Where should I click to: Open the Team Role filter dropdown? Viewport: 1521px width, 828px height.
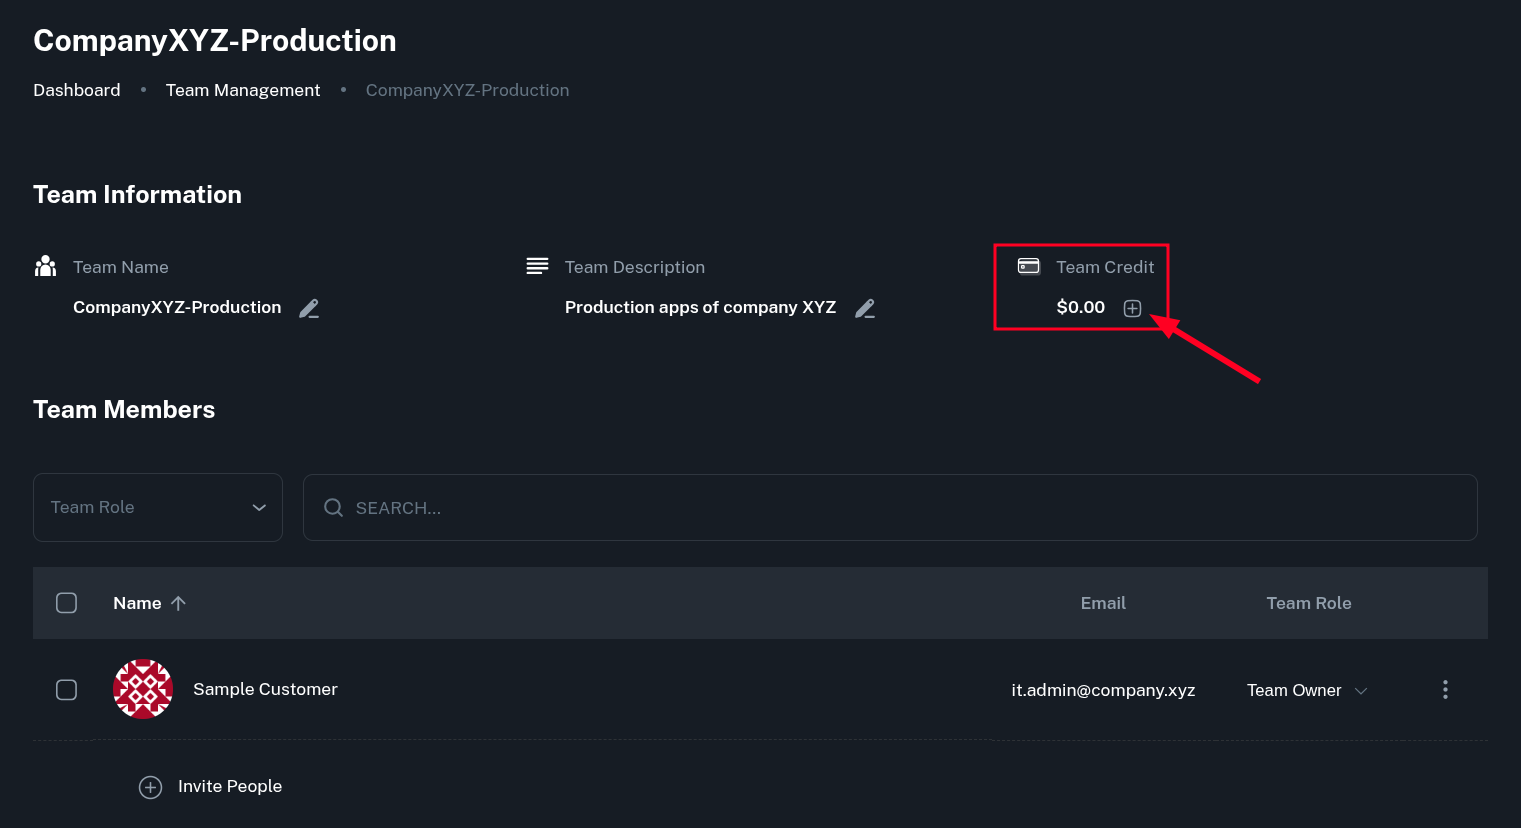coord(158,508)
